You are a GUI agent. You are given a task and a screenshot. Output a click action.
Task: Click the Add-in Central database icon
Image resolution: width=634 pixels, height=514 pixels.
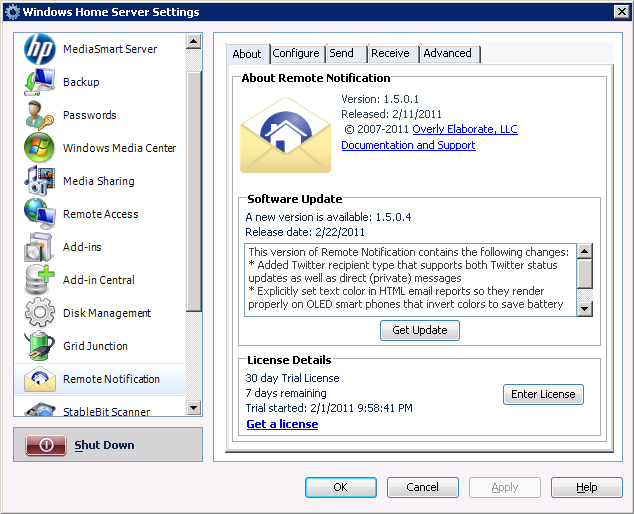pos(39,279)
